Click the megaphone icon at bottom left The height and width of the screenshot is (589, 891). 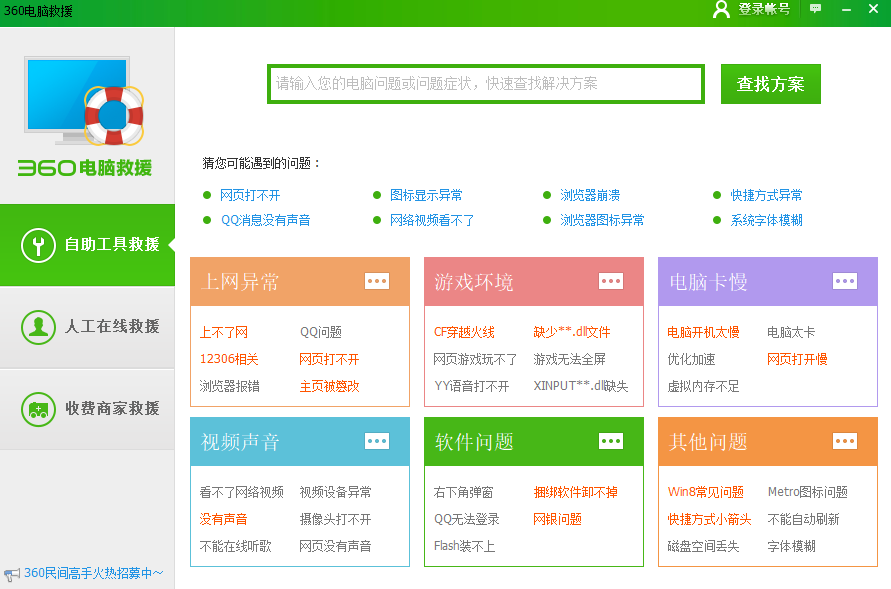[11, 574]
